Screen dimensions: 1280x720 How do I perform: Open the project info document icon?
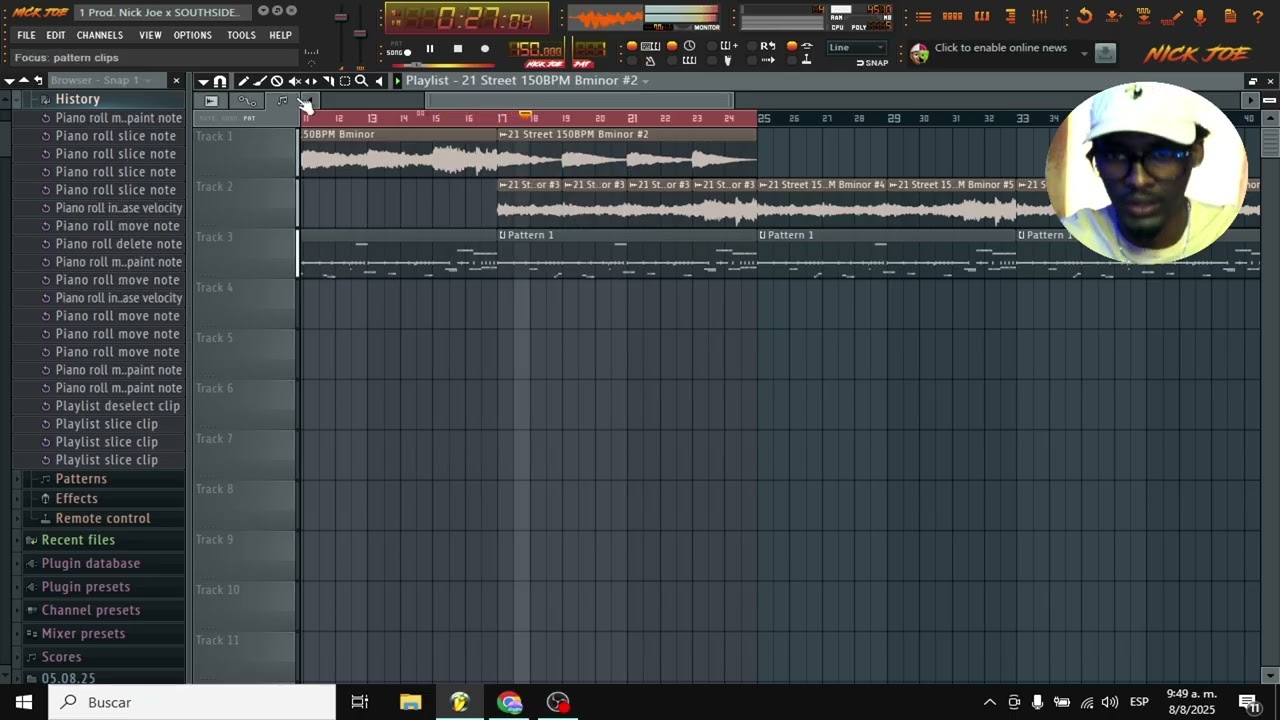tap(1230, 16)
